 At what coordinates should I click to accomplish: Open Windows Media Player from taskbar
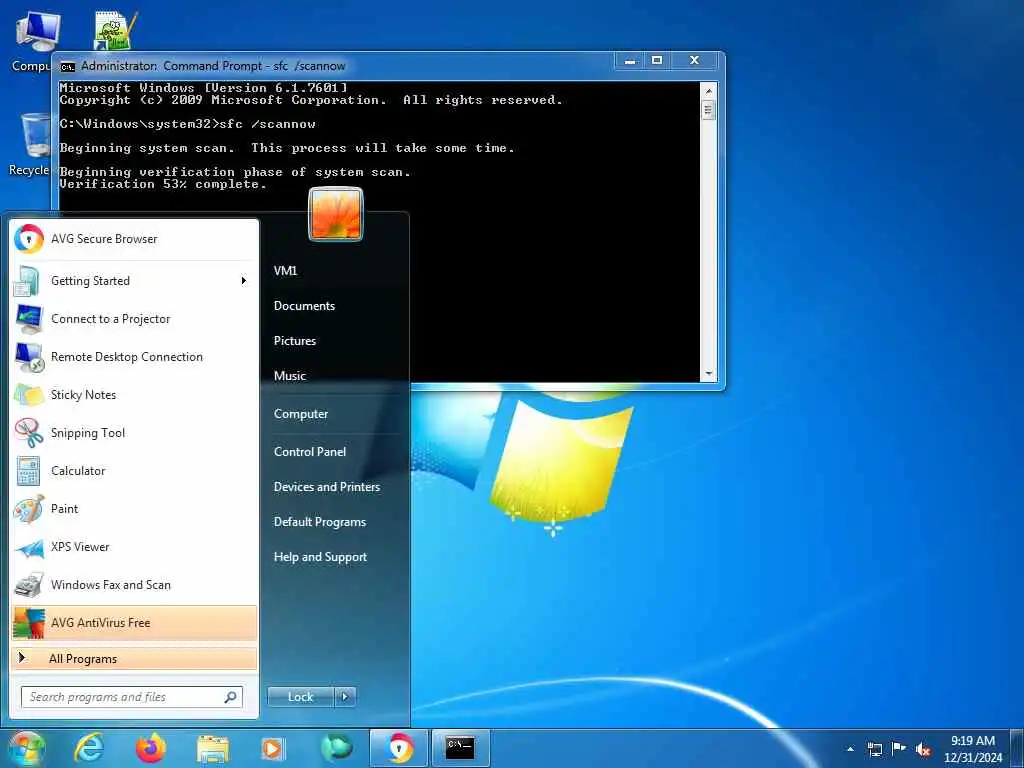pos(273,748)
